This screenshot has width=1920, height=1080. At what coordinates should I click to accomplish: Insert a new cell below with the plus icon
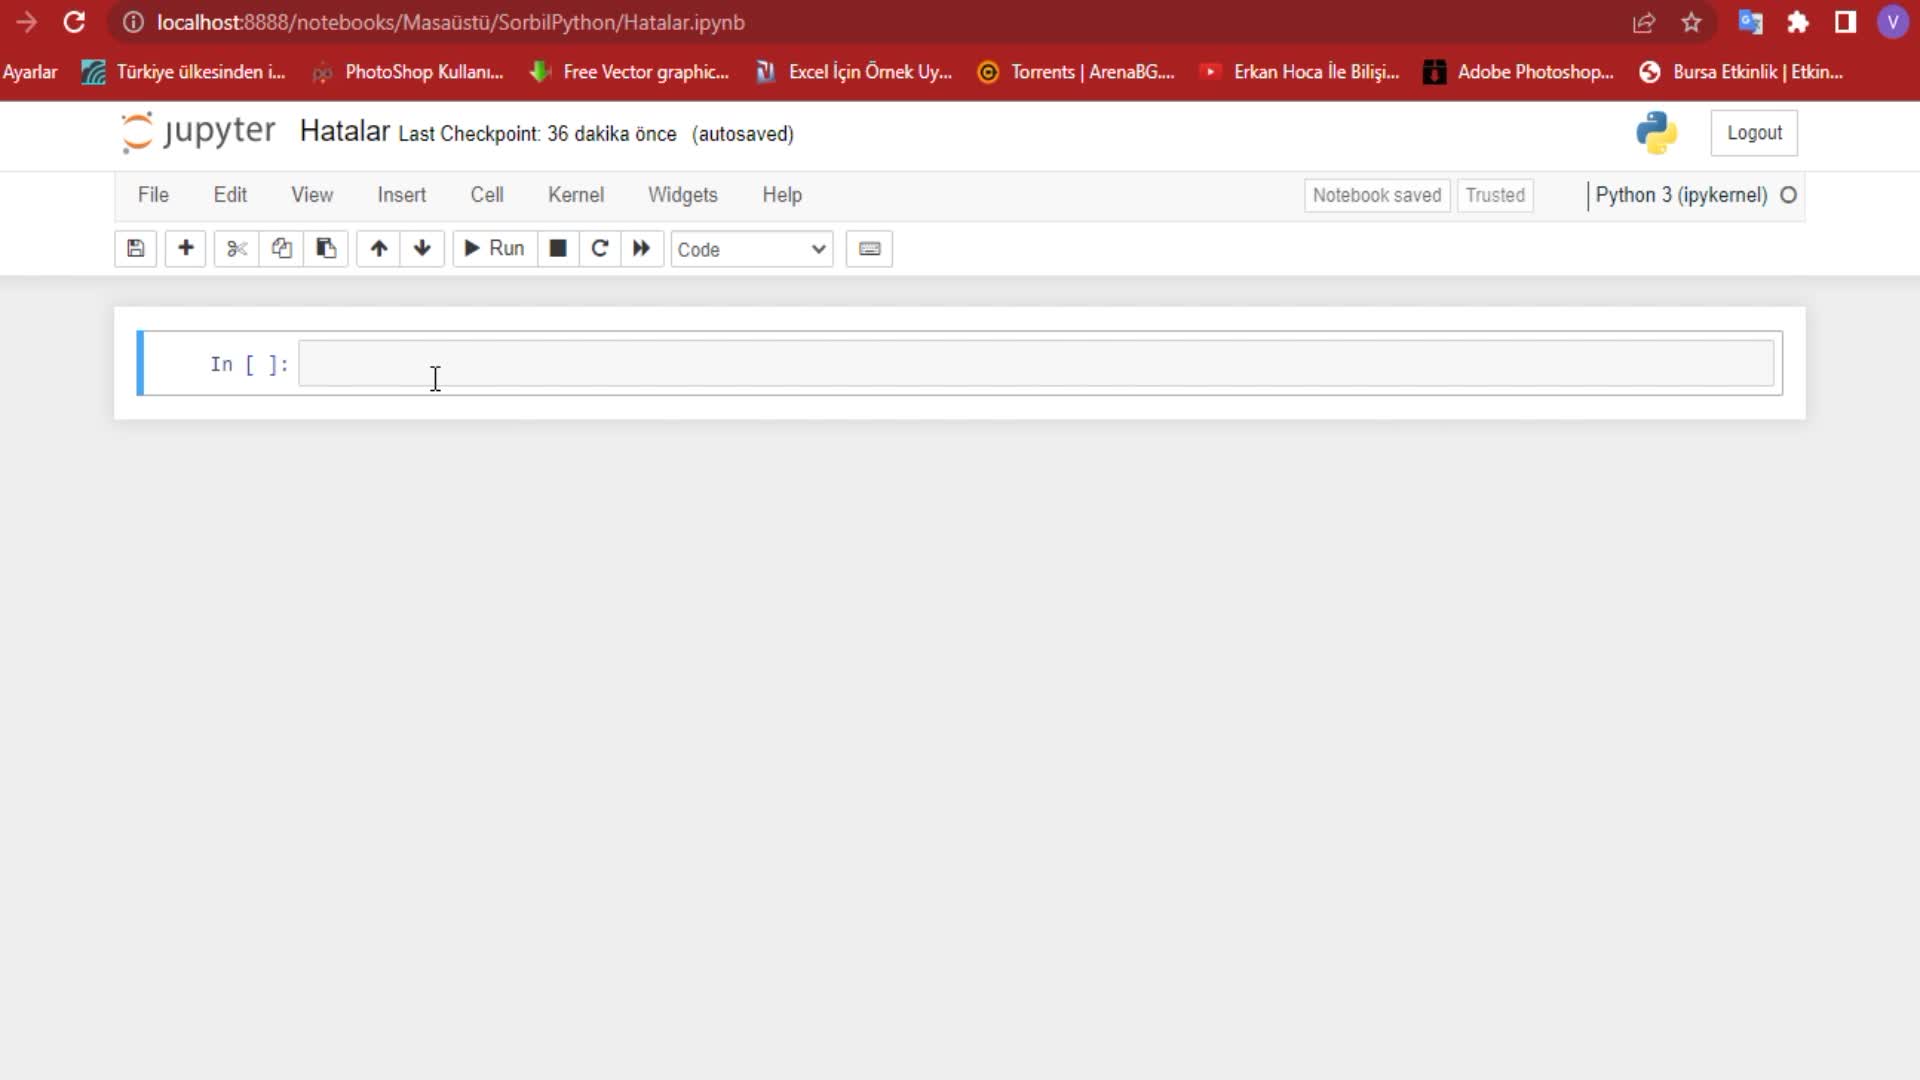tap(185, 249)
